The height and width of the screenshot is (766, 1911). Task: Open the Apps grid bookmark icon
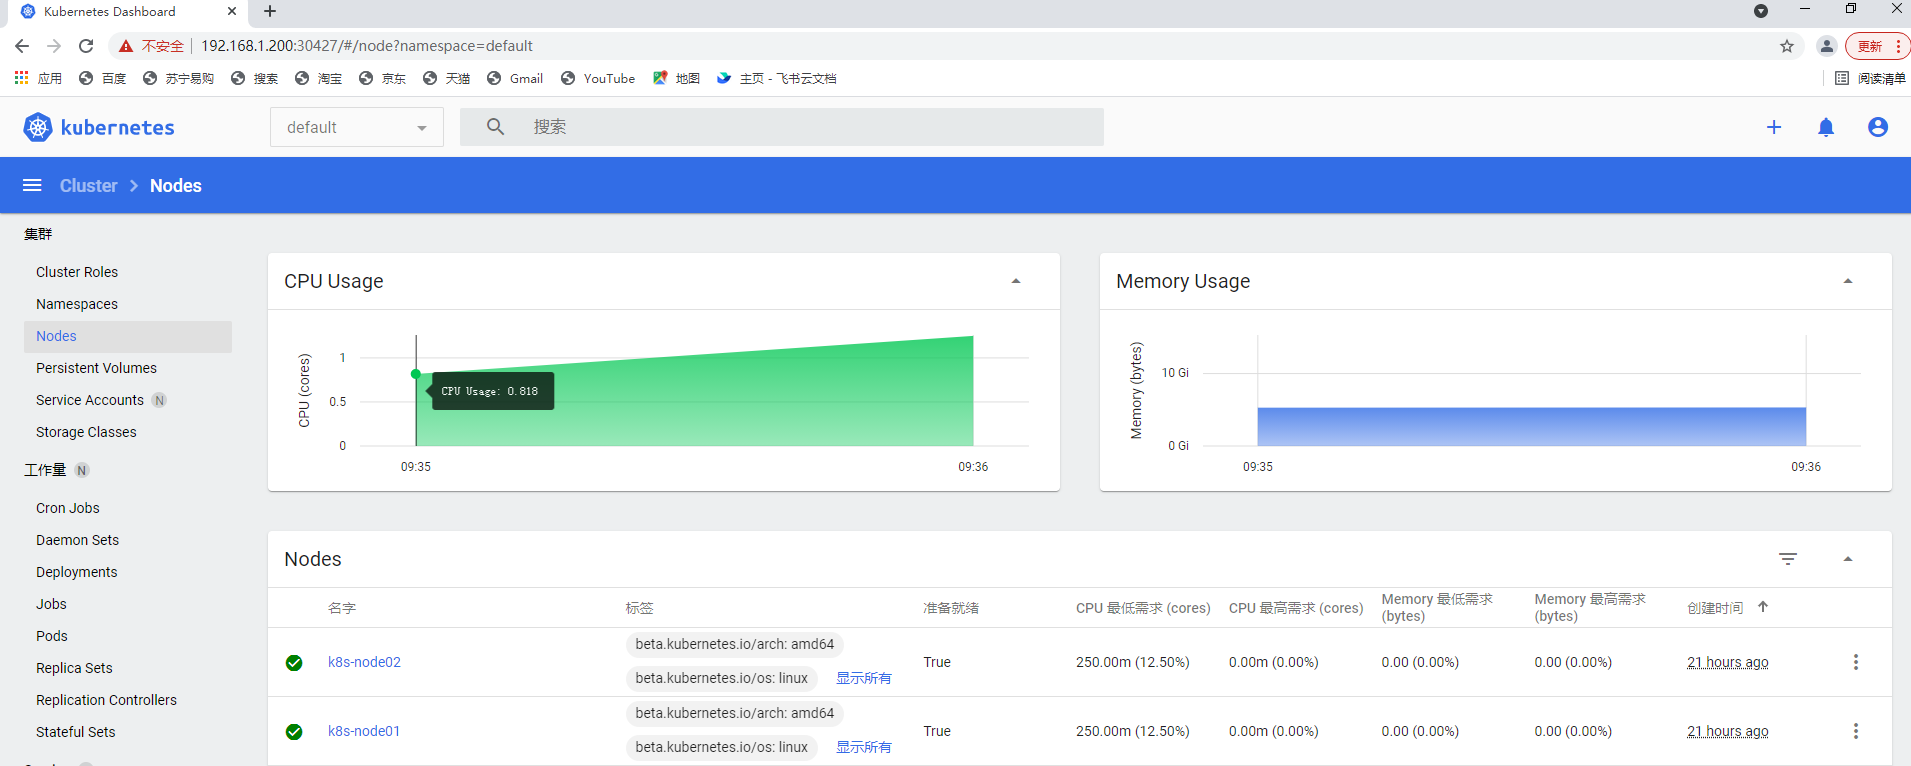point(21,78)
